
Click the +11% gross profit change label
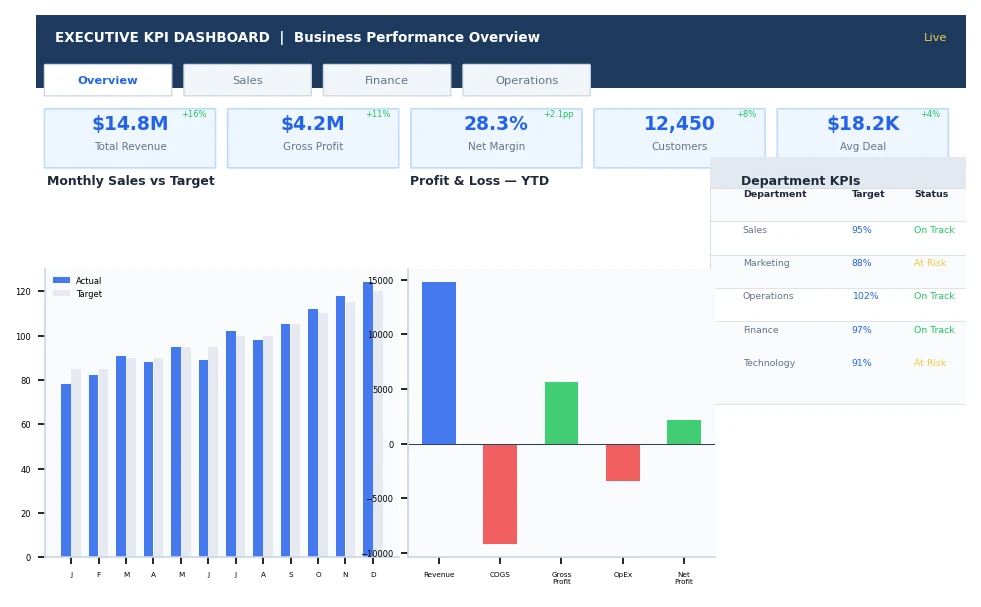point(378,114)
